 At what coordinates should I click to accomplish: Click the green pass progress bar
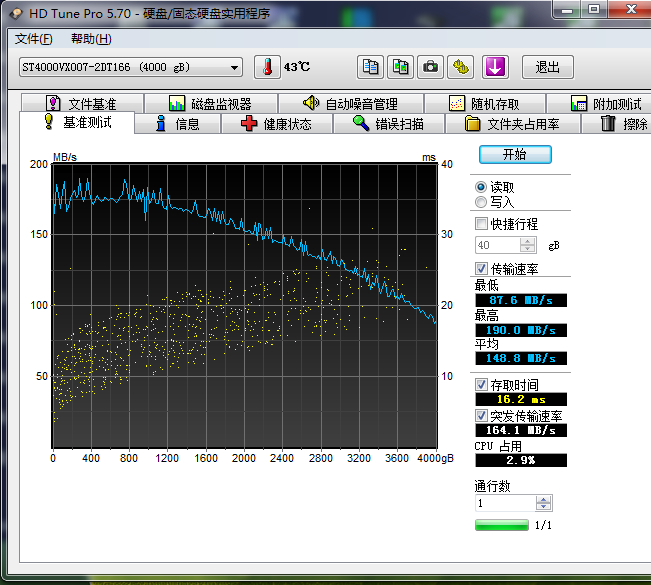pyautogui.click(x=502, y=525)
